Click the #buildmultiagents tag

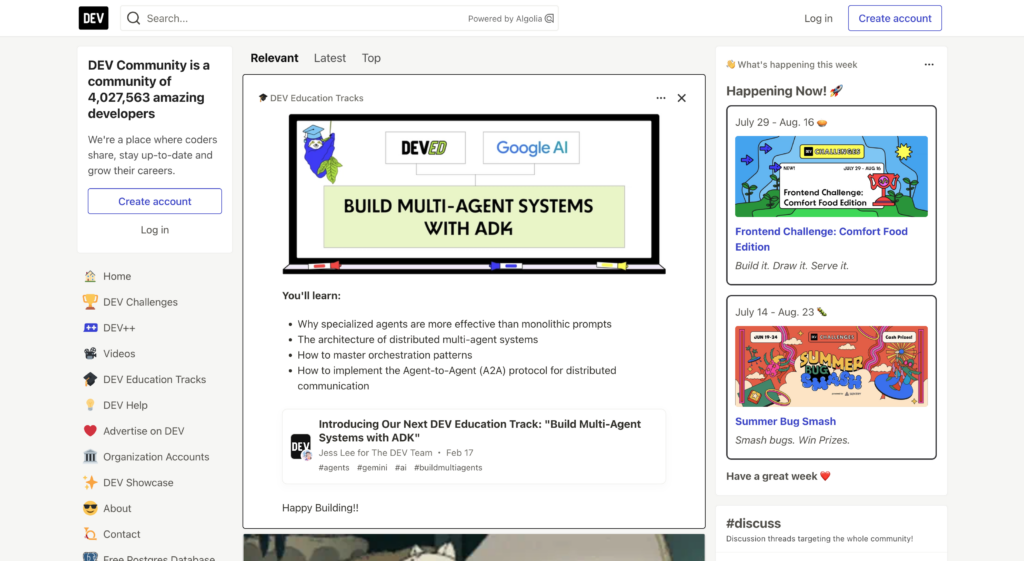pos(448,468)
